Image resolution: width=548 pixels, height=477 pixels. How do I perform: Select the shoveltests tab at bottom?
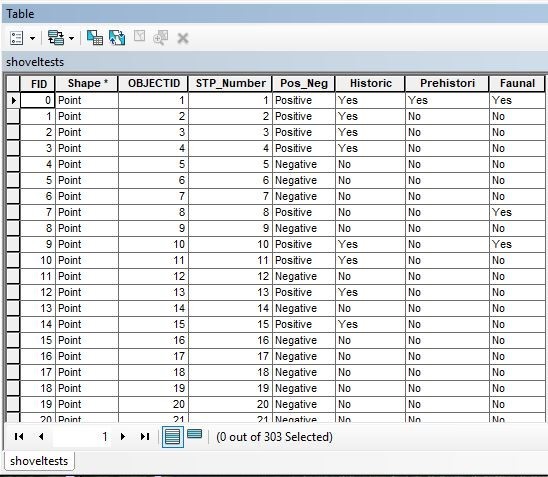tap(39, 461)
